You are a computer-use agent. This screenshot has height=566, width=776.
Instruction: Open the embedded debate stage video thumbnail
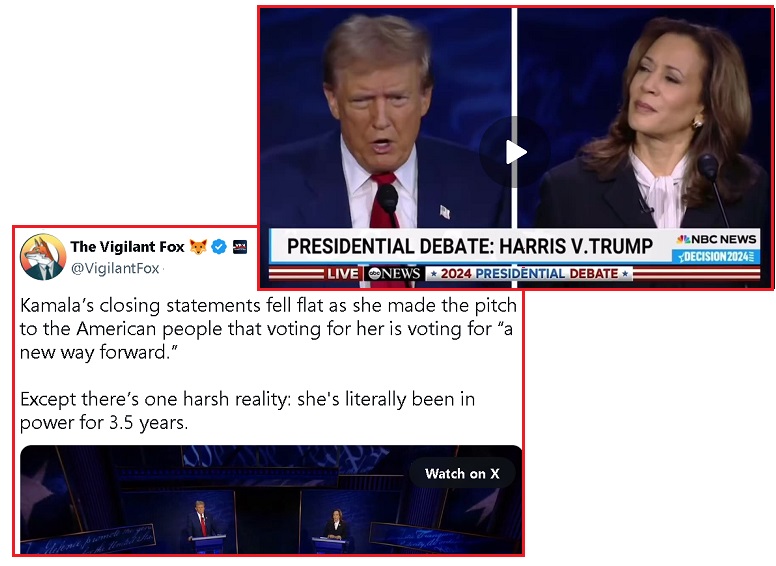271,500
